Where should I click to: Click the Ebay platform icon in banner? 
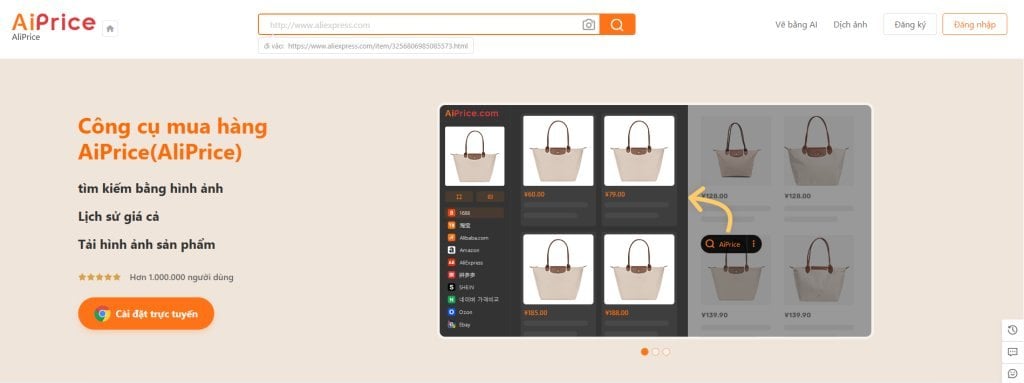(451, 324)
